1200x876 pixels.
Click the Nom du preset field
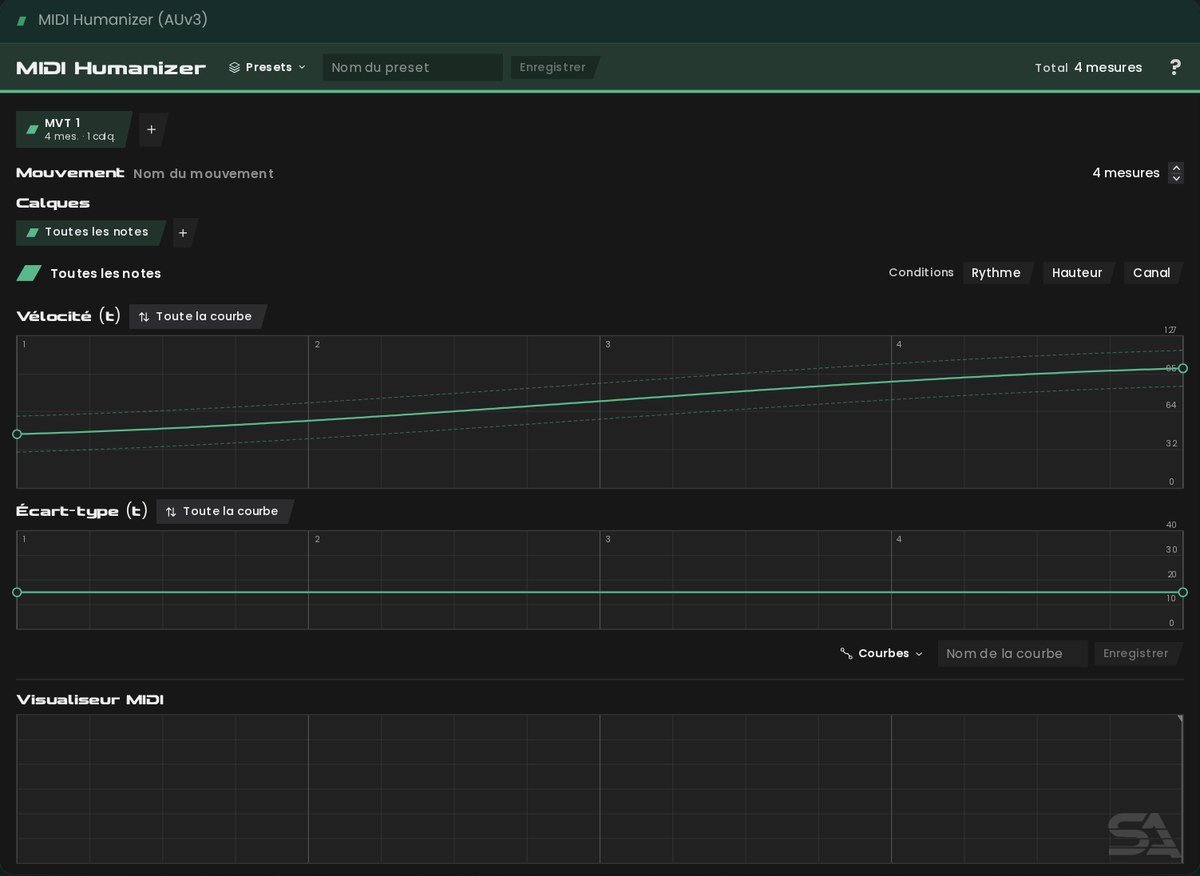(x=413, y=67)
